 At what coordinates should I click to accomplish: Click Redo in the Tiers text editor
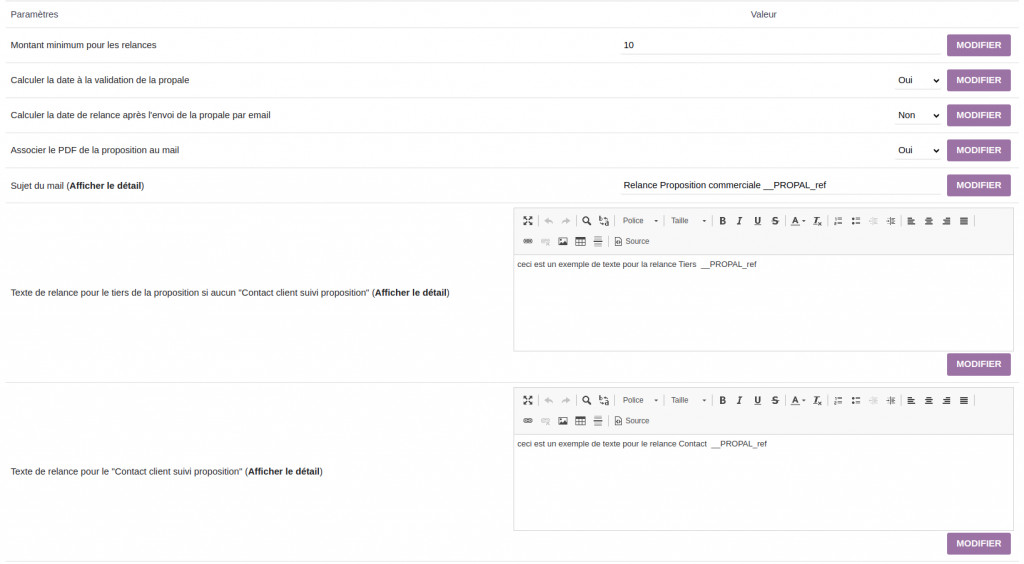point(566,221)
